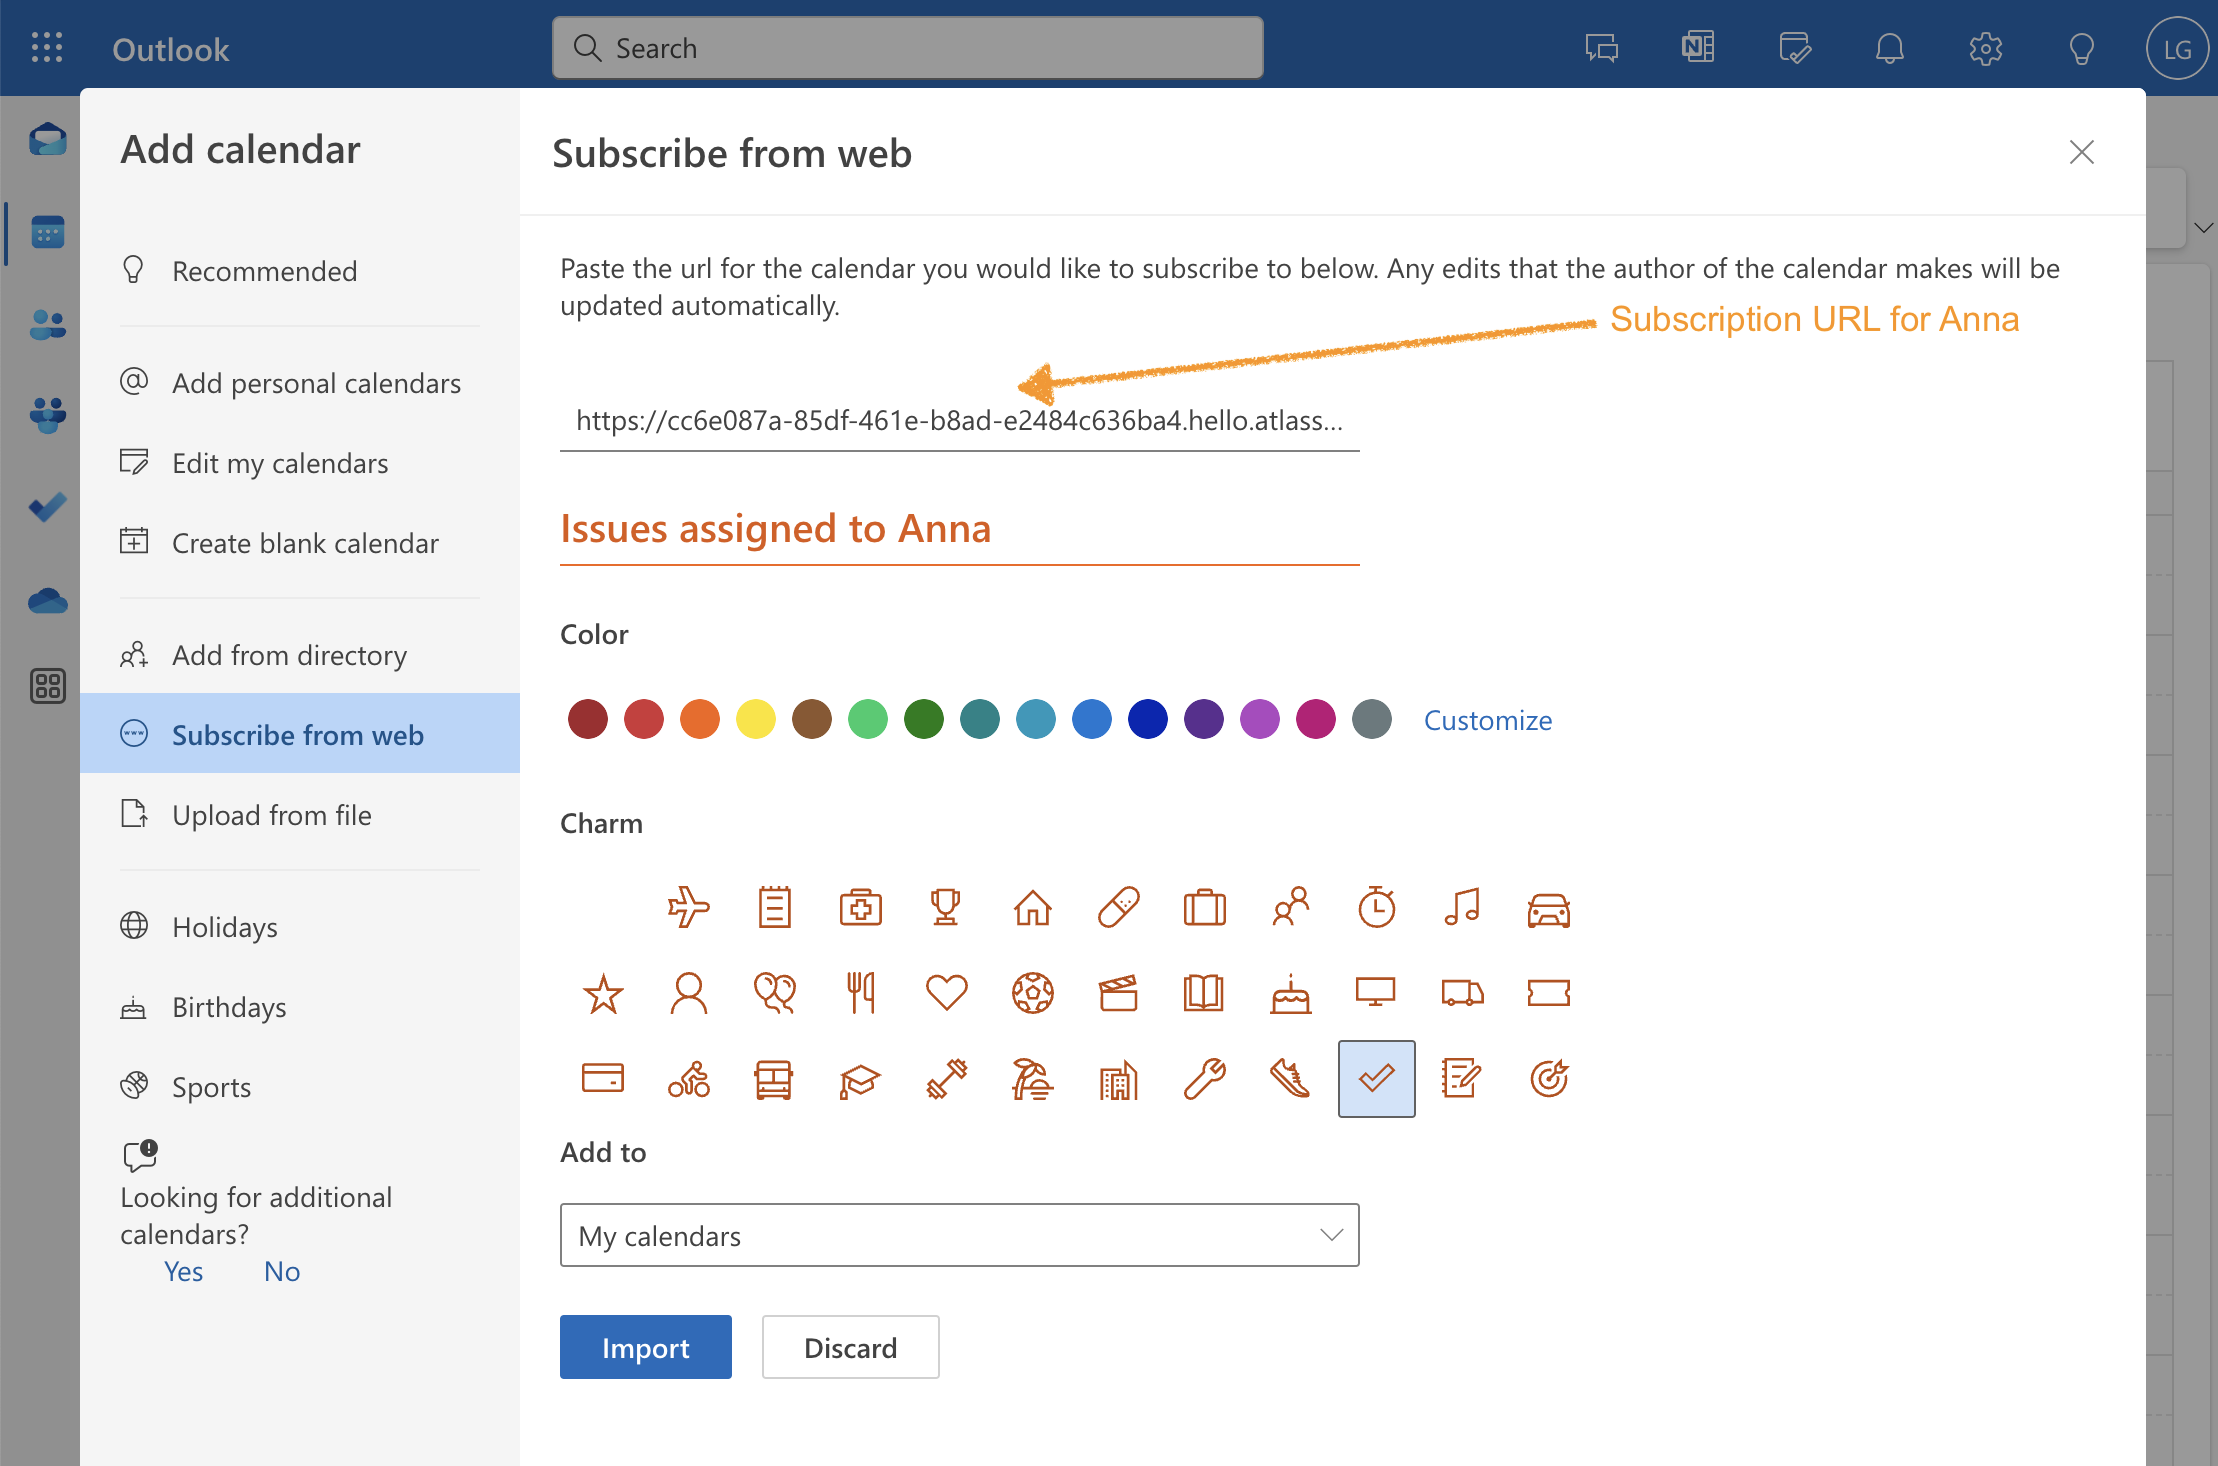Open the app launcher grid
2218x1466 pixels.
pos(47,48)
